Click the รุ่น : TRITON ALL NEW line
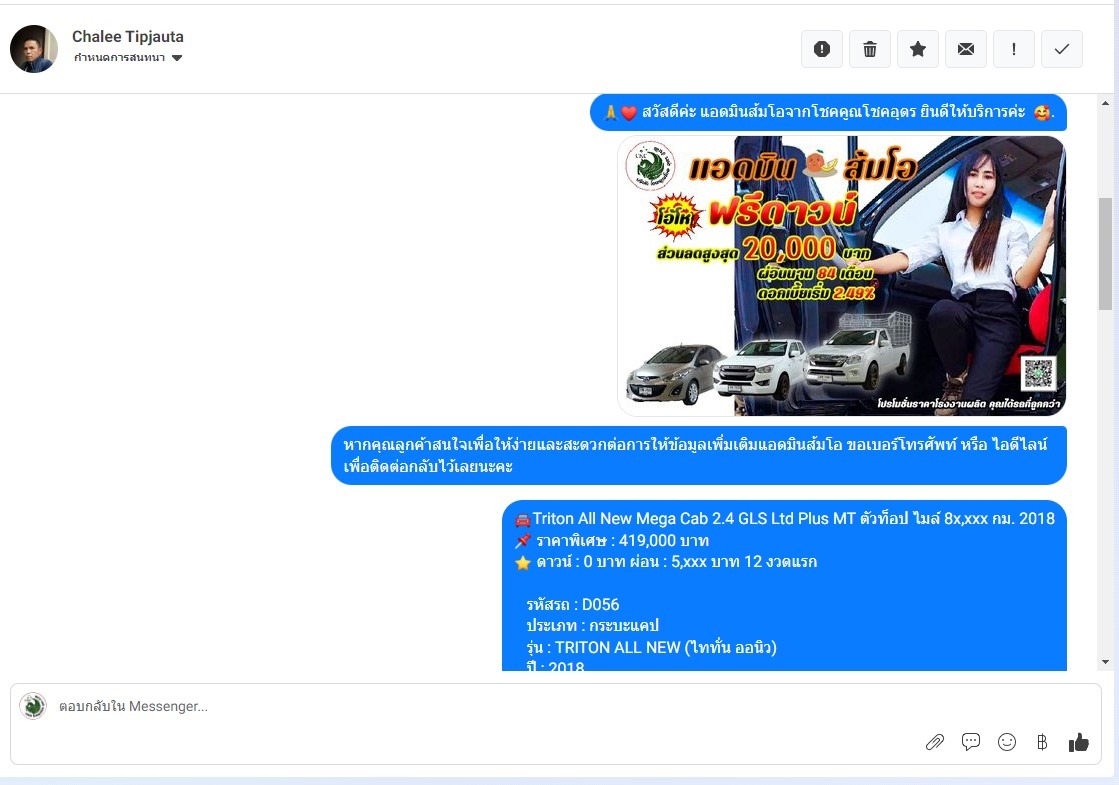 coord(652,647)
